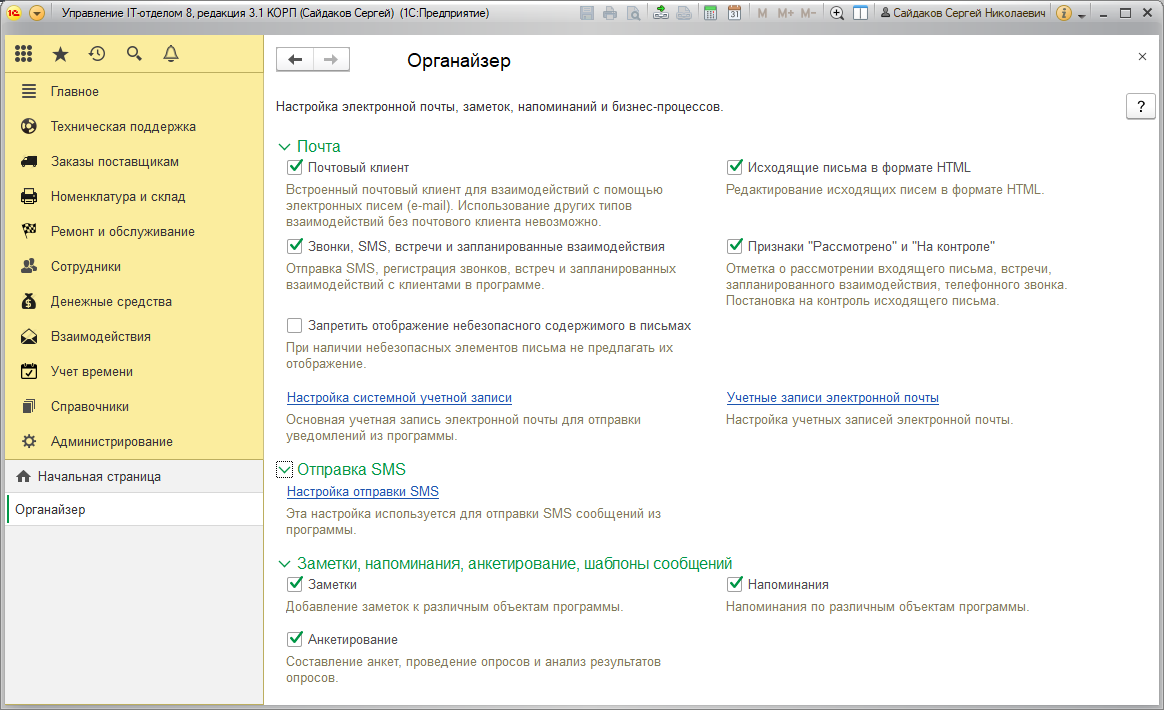Open the history clock icon

[97, 53]
